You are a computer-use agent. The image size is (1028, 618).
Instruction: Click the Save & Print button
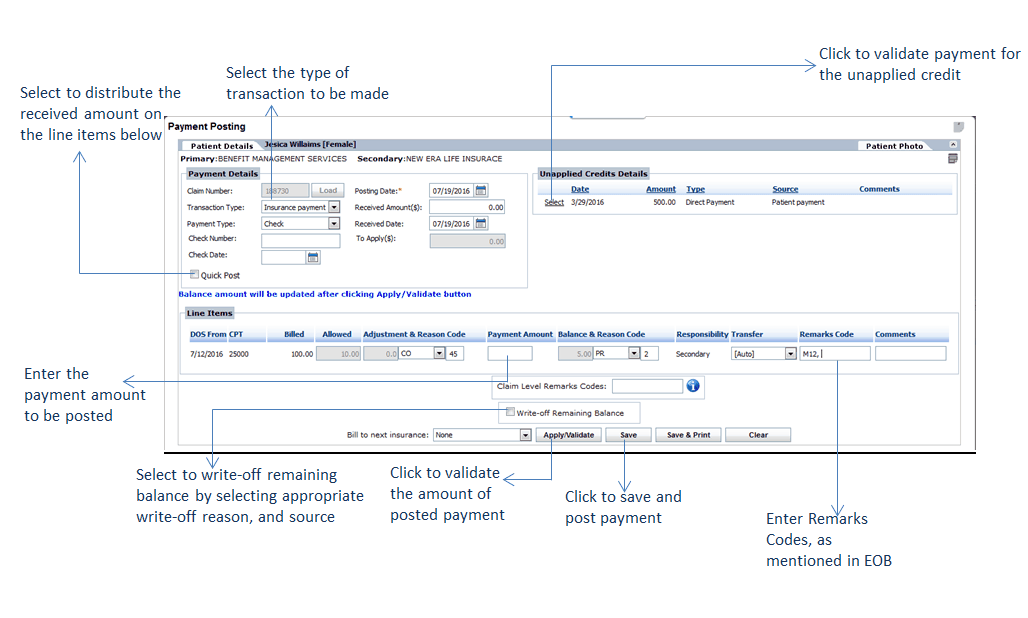(x=688, y=435)
